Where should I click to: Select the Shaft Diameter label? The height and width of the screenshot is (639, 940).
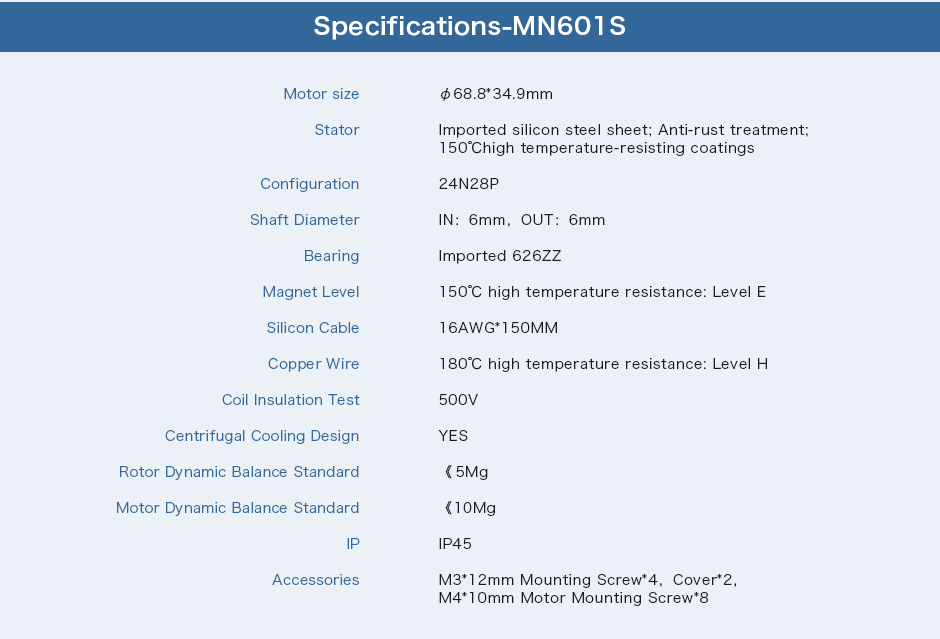[305, 220]
